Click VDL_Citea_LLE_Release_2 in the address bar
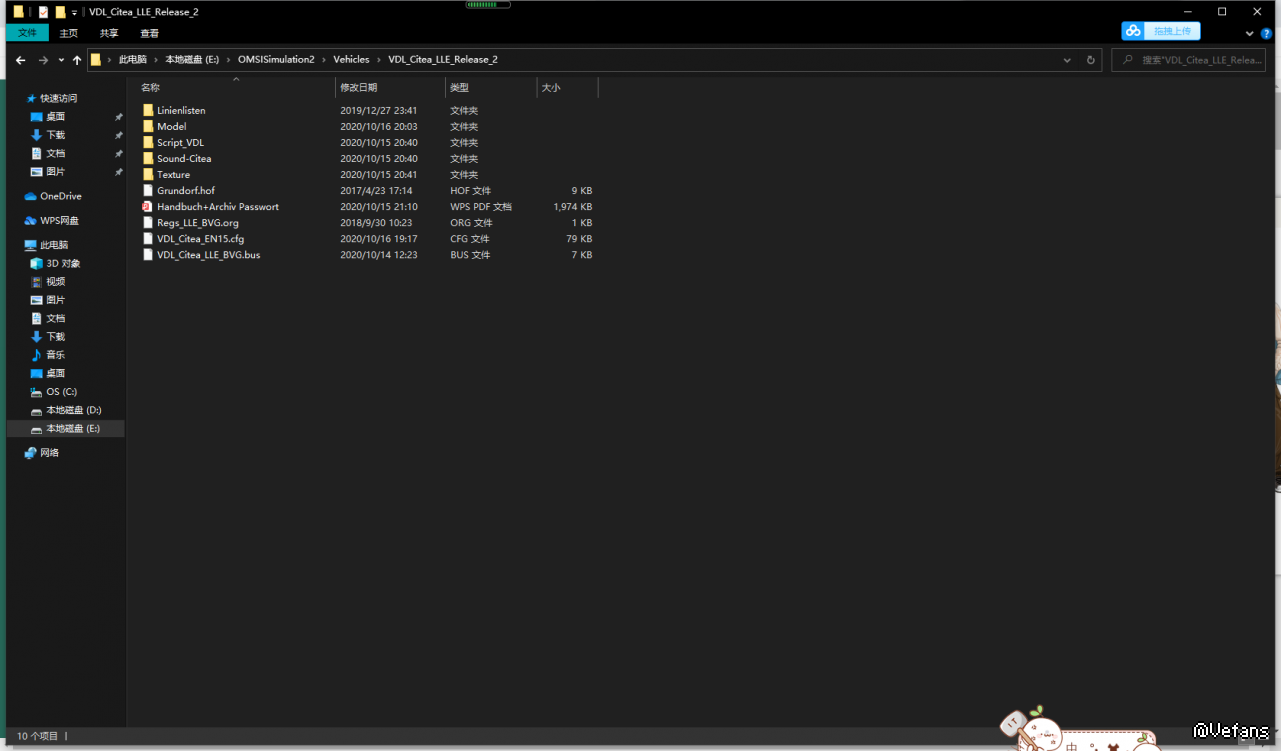Screen dimensions: 1281x751 pos(443,60)
